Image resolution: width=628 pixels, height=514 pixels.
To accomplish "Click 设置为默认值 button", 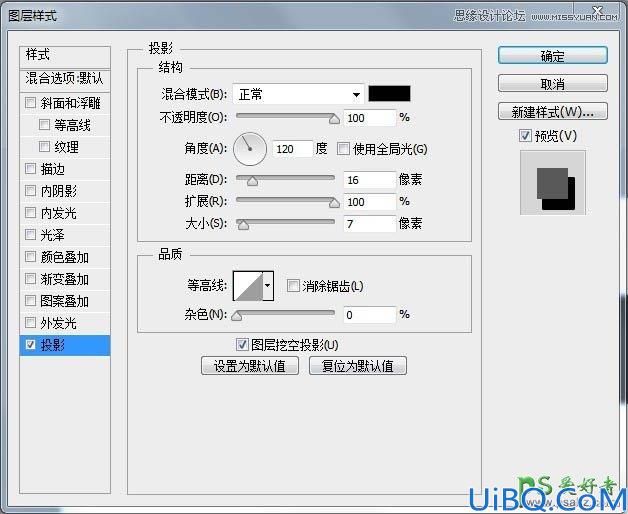I will (250, 366).
